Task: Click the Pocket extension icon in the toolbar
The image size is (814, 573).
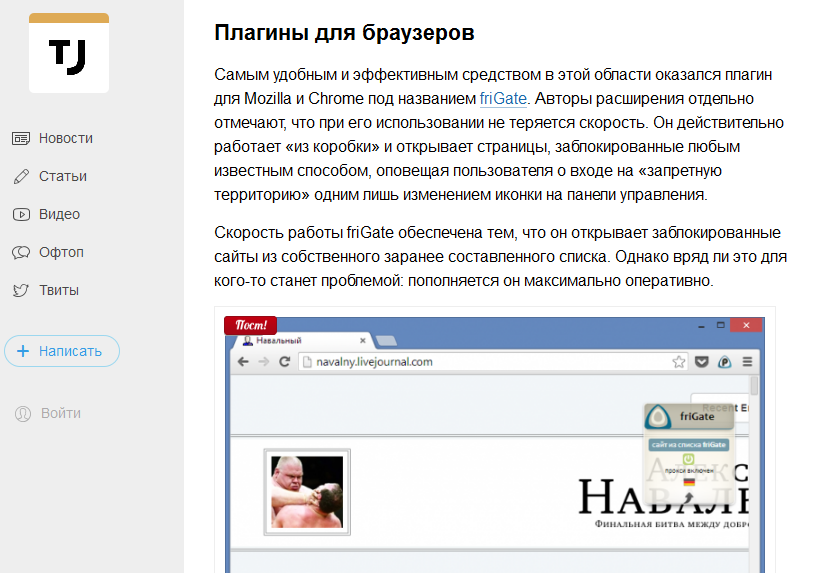Action: tap(701, 362)
